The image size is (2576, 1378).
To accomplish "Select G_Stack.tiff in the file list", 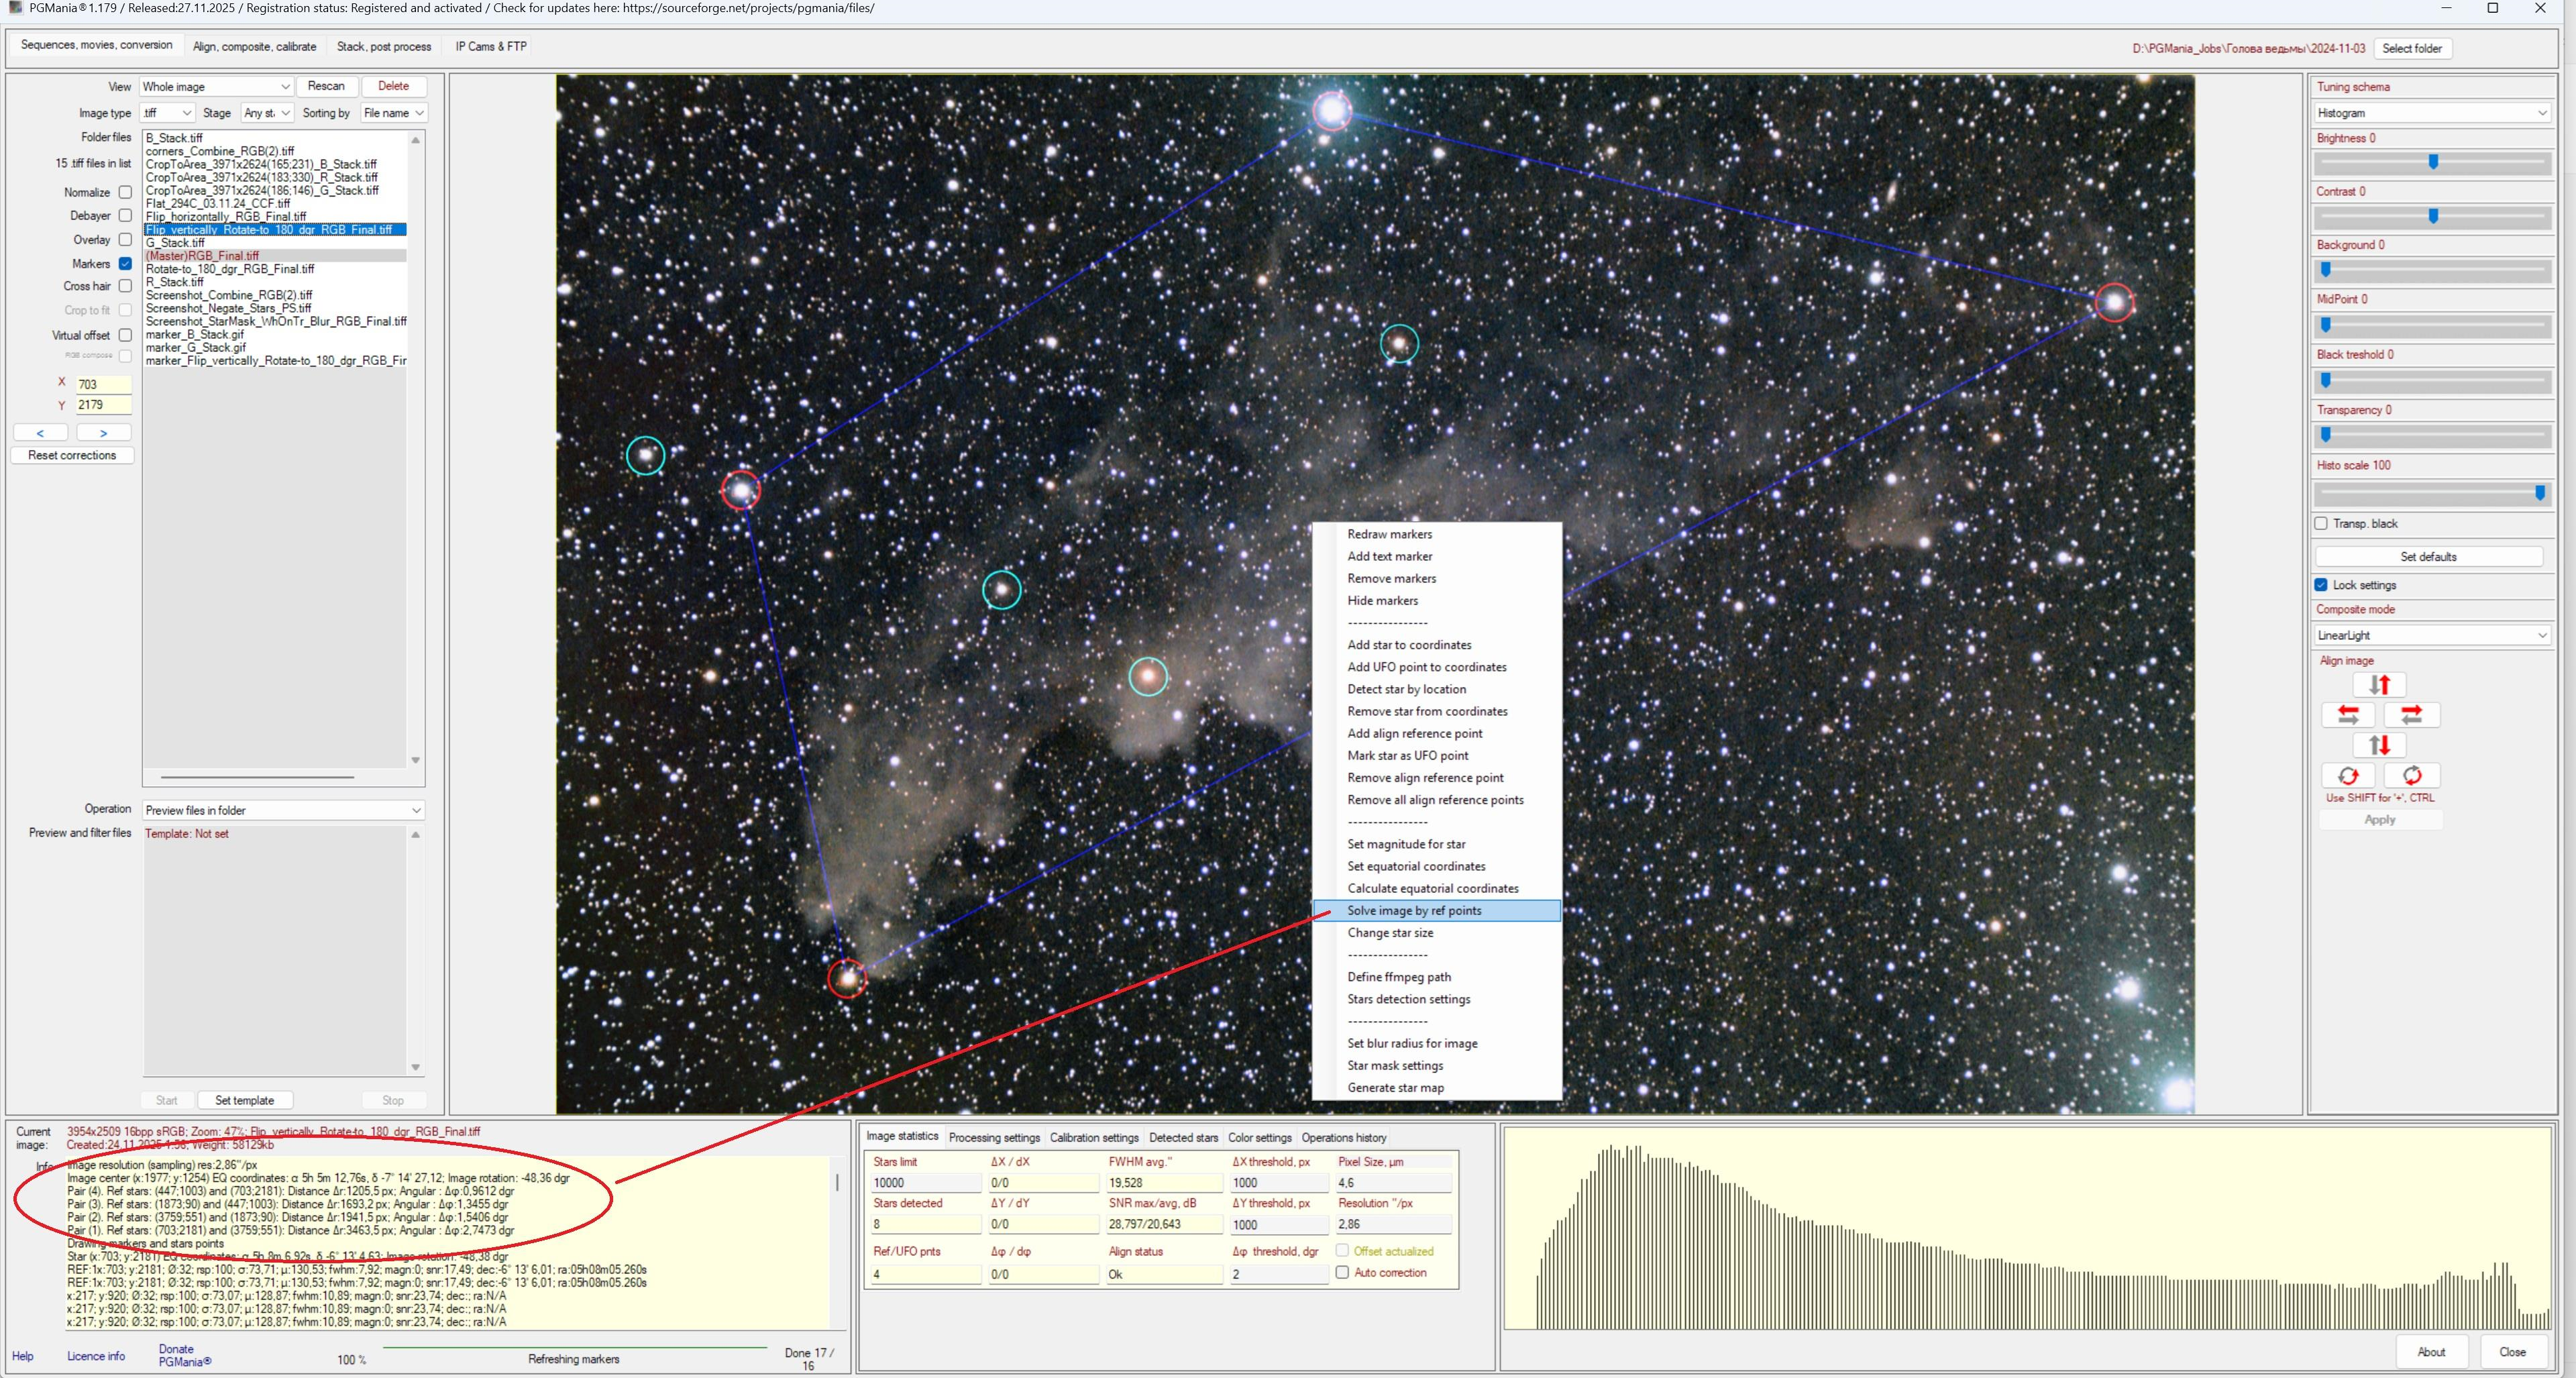I will pos(176,243).
